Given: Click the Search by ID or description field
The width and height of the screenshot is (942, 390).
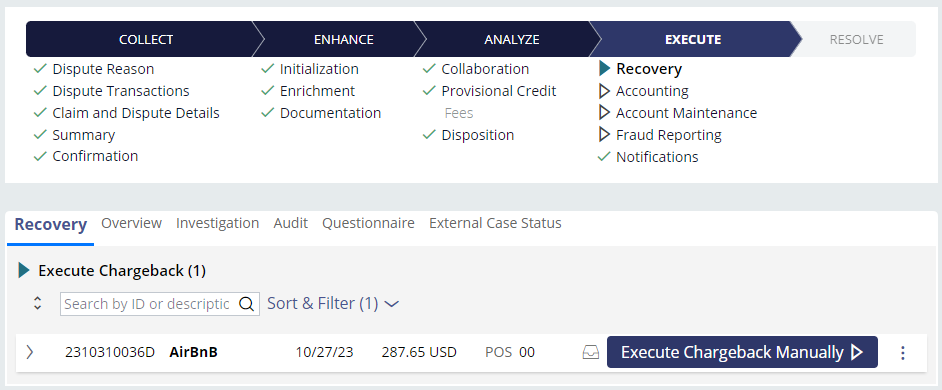Looking at the screenshot, I should point(149,304).
